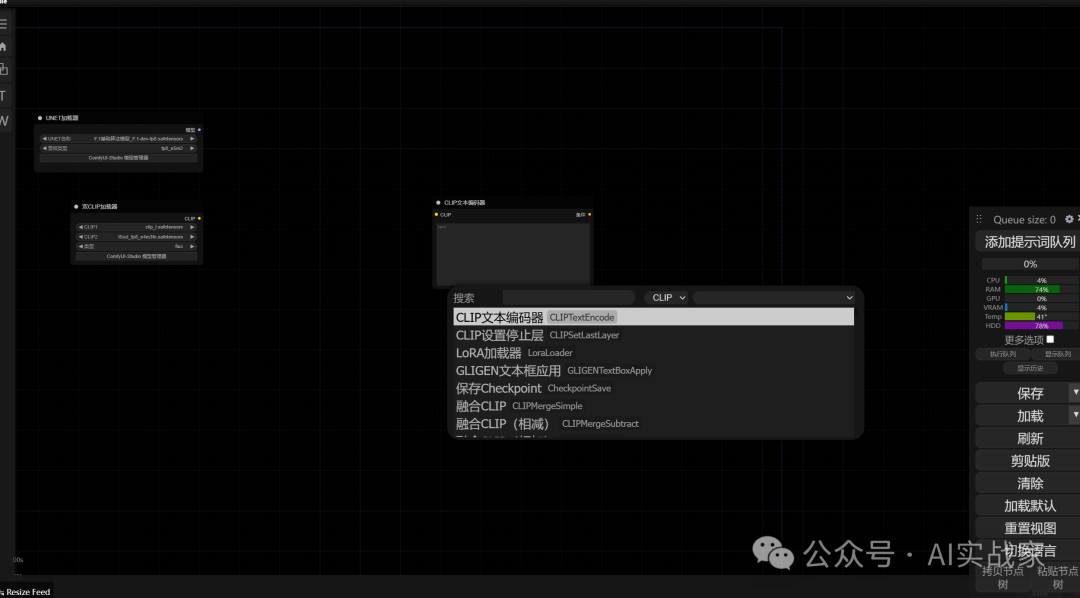Screen dimensions: 1080x598
Task: Click the text area in the CLIP文本编码器 node
Action: coord(513,253)
